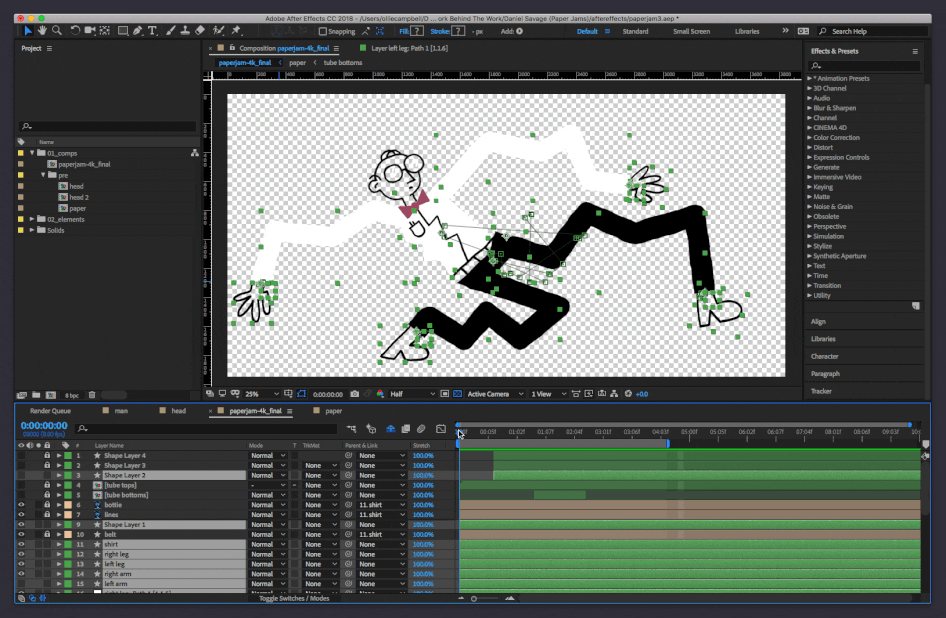Viewport: 946px width, 618px height.
Task: Click the snapshot camera icon in viewer
Action: (355, 394)
